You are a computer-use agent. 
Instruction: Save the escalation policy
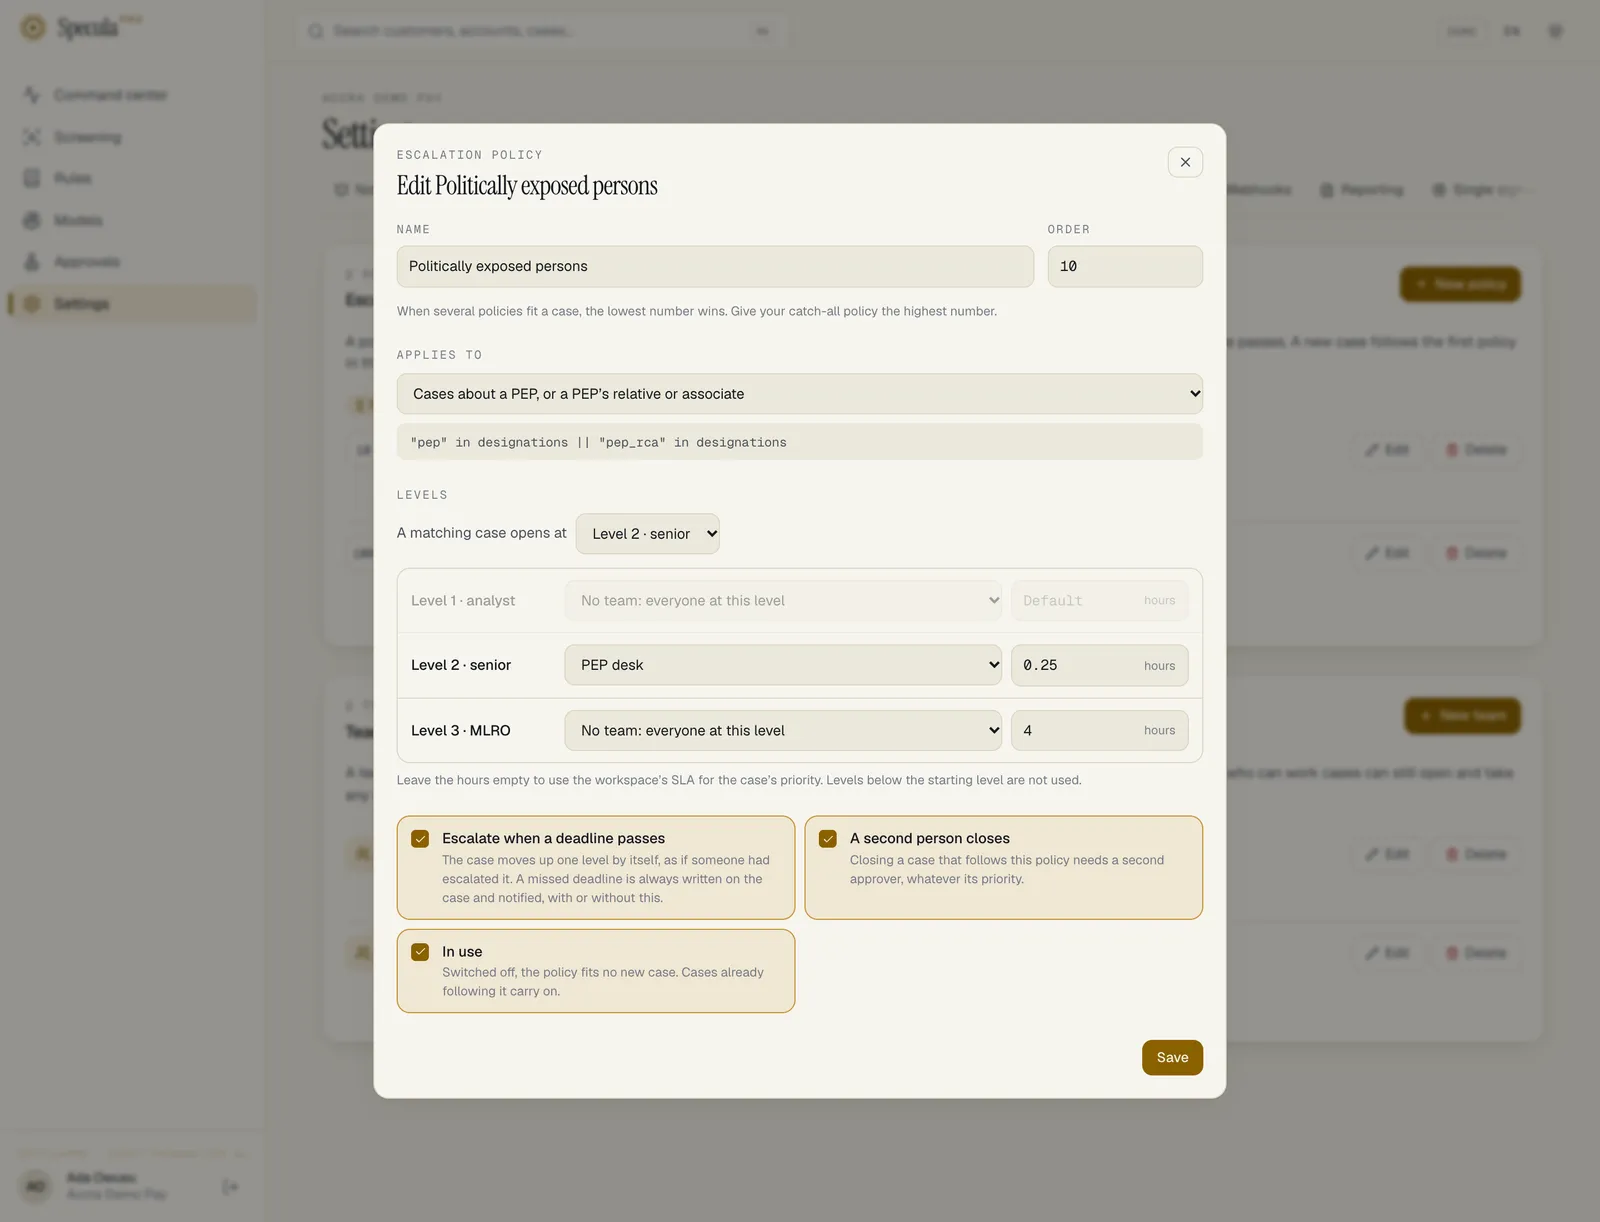1172,1058
